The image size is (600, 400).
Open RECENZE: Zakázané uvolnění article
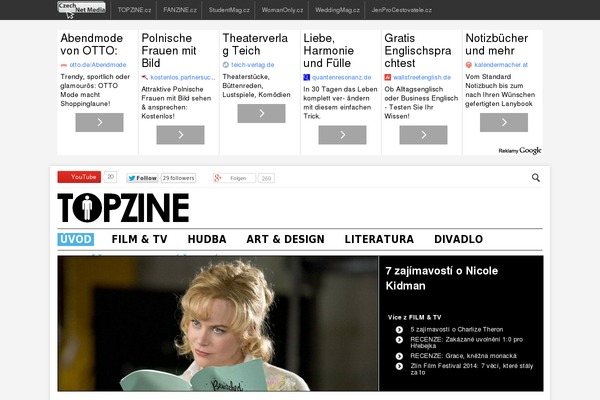pos(466,343)
